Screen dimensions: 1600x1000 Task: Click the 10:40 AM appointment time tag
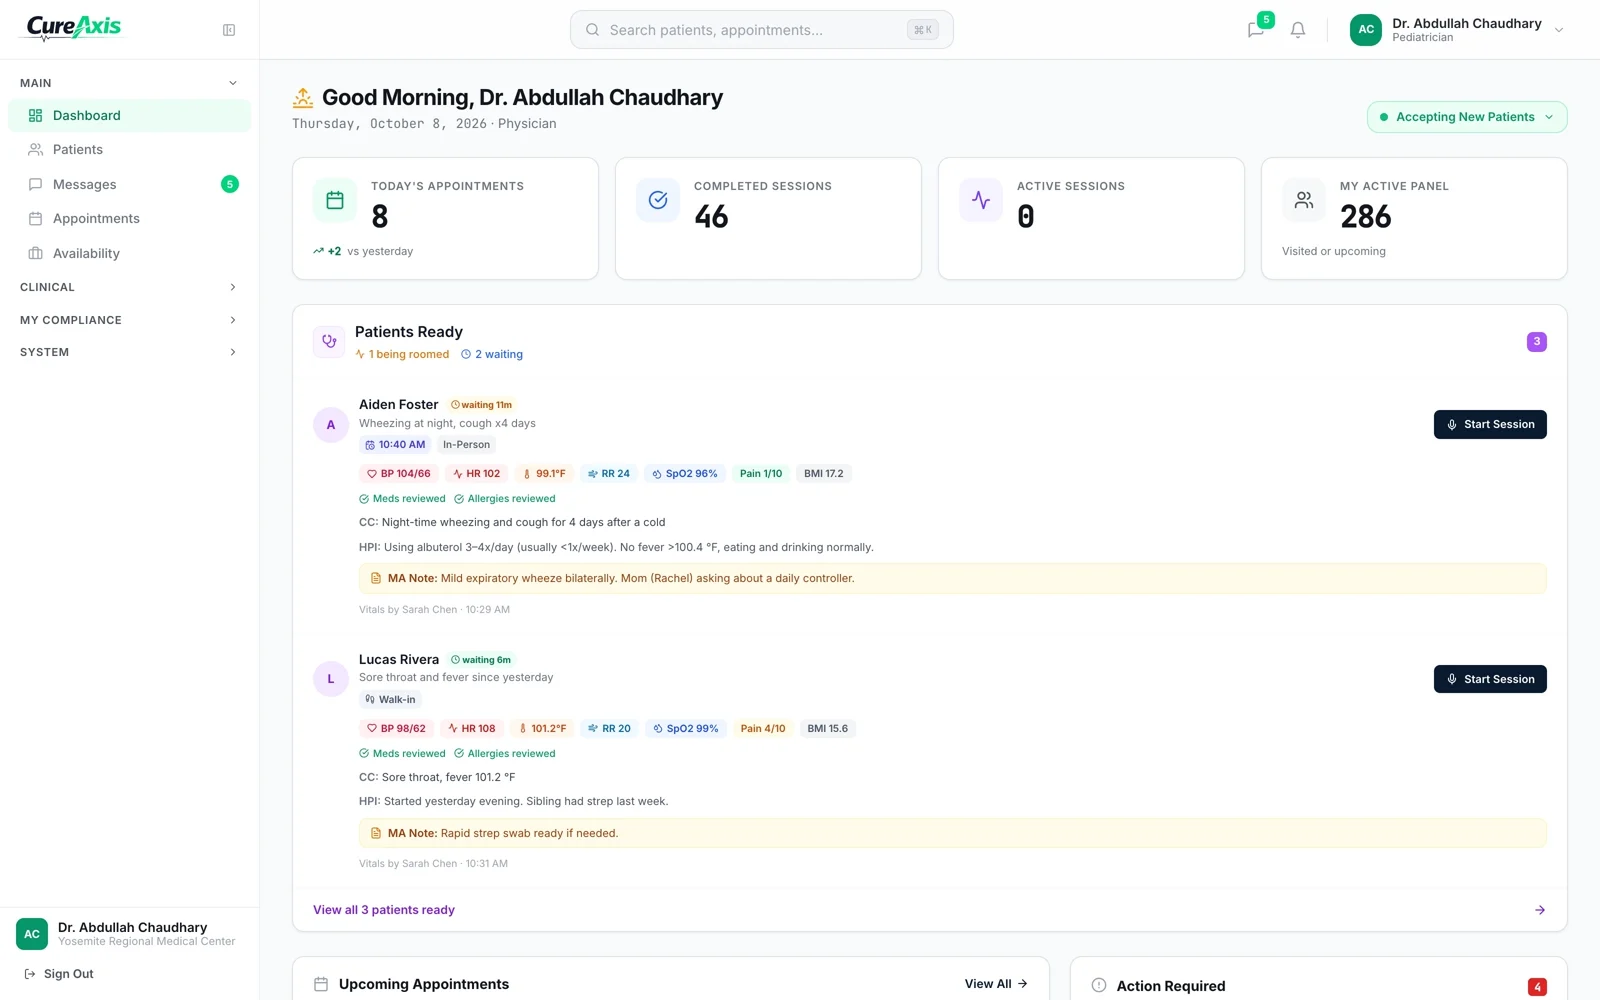click(x=395, y=445)
